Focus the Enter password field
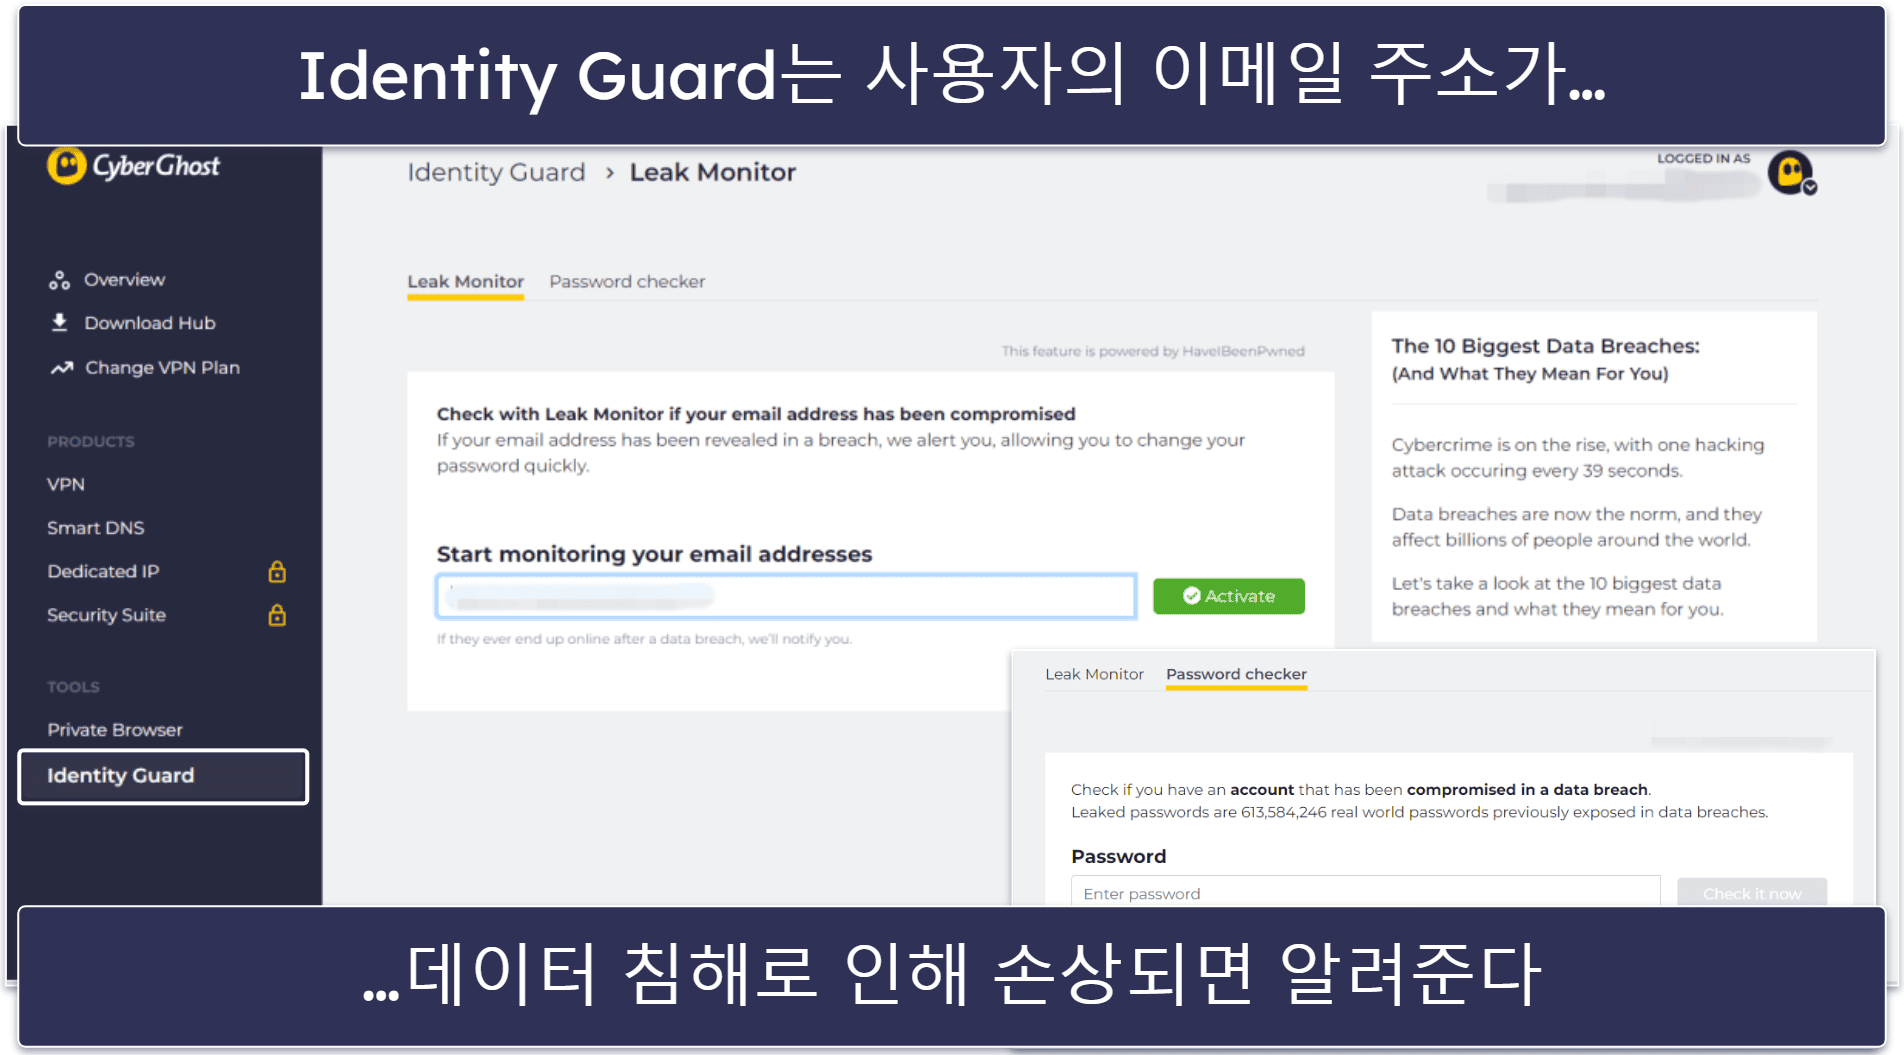 [x=1365, y=892]
